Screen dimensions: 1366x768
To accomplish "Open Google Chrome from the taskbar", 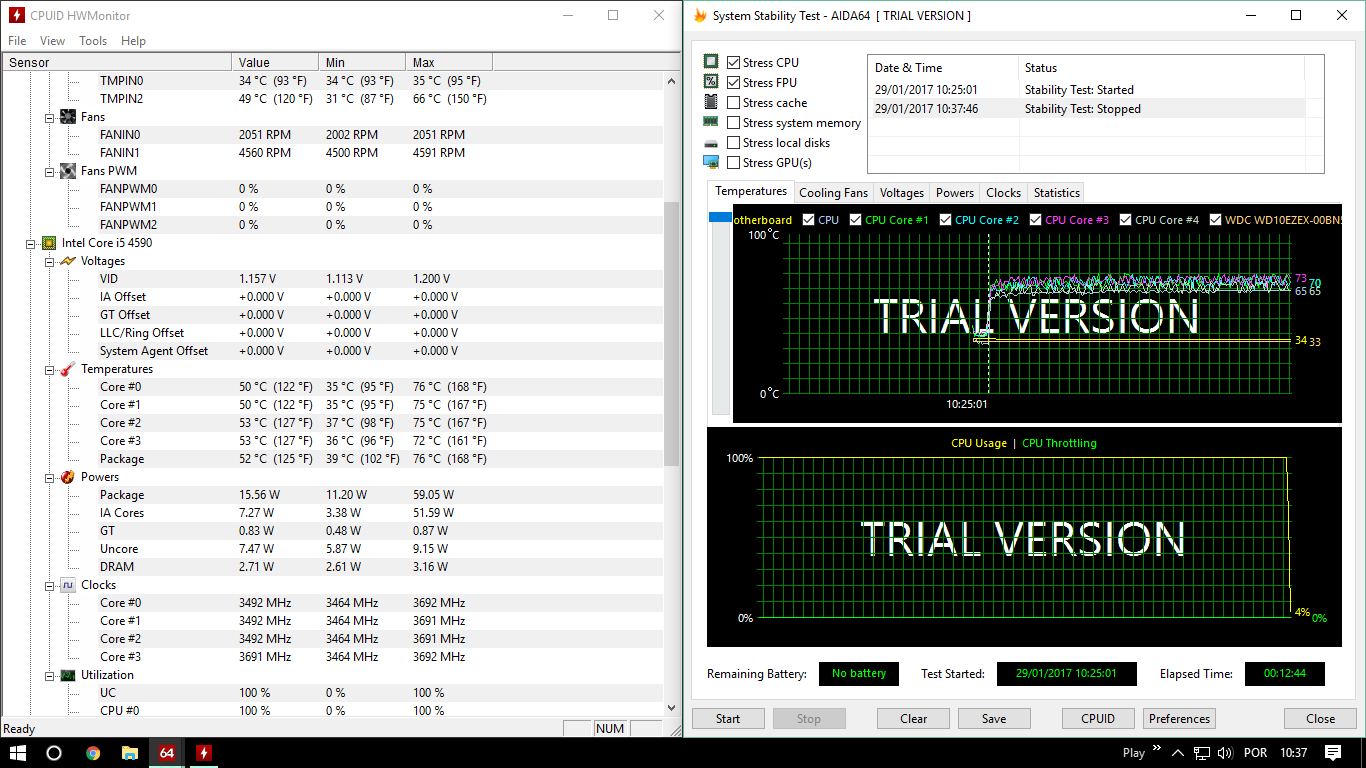I will pyautogui.click(x=93, y=753).
